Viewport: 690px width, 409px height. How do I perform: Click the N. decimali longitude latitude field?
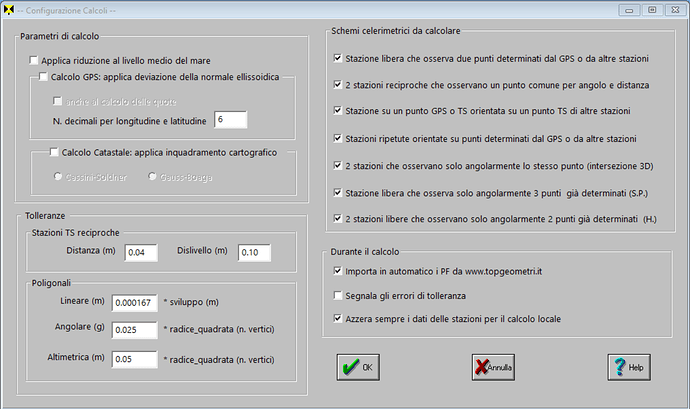click(x=229, y=120)
